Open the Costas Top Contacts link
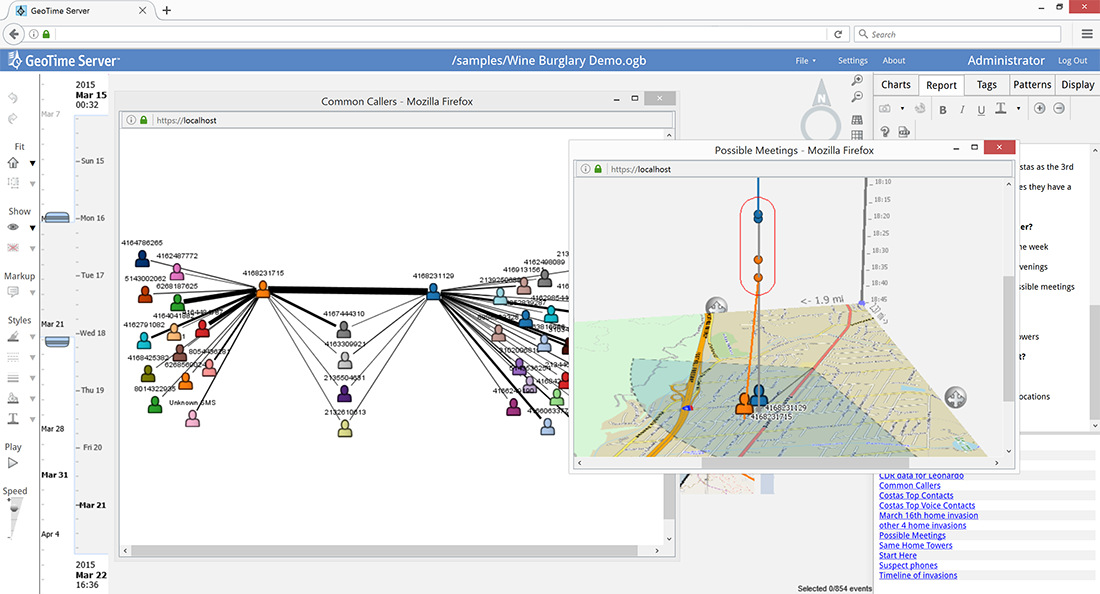Image resolution: width=1100 pixels, height=594 pixels. [916, 495]
